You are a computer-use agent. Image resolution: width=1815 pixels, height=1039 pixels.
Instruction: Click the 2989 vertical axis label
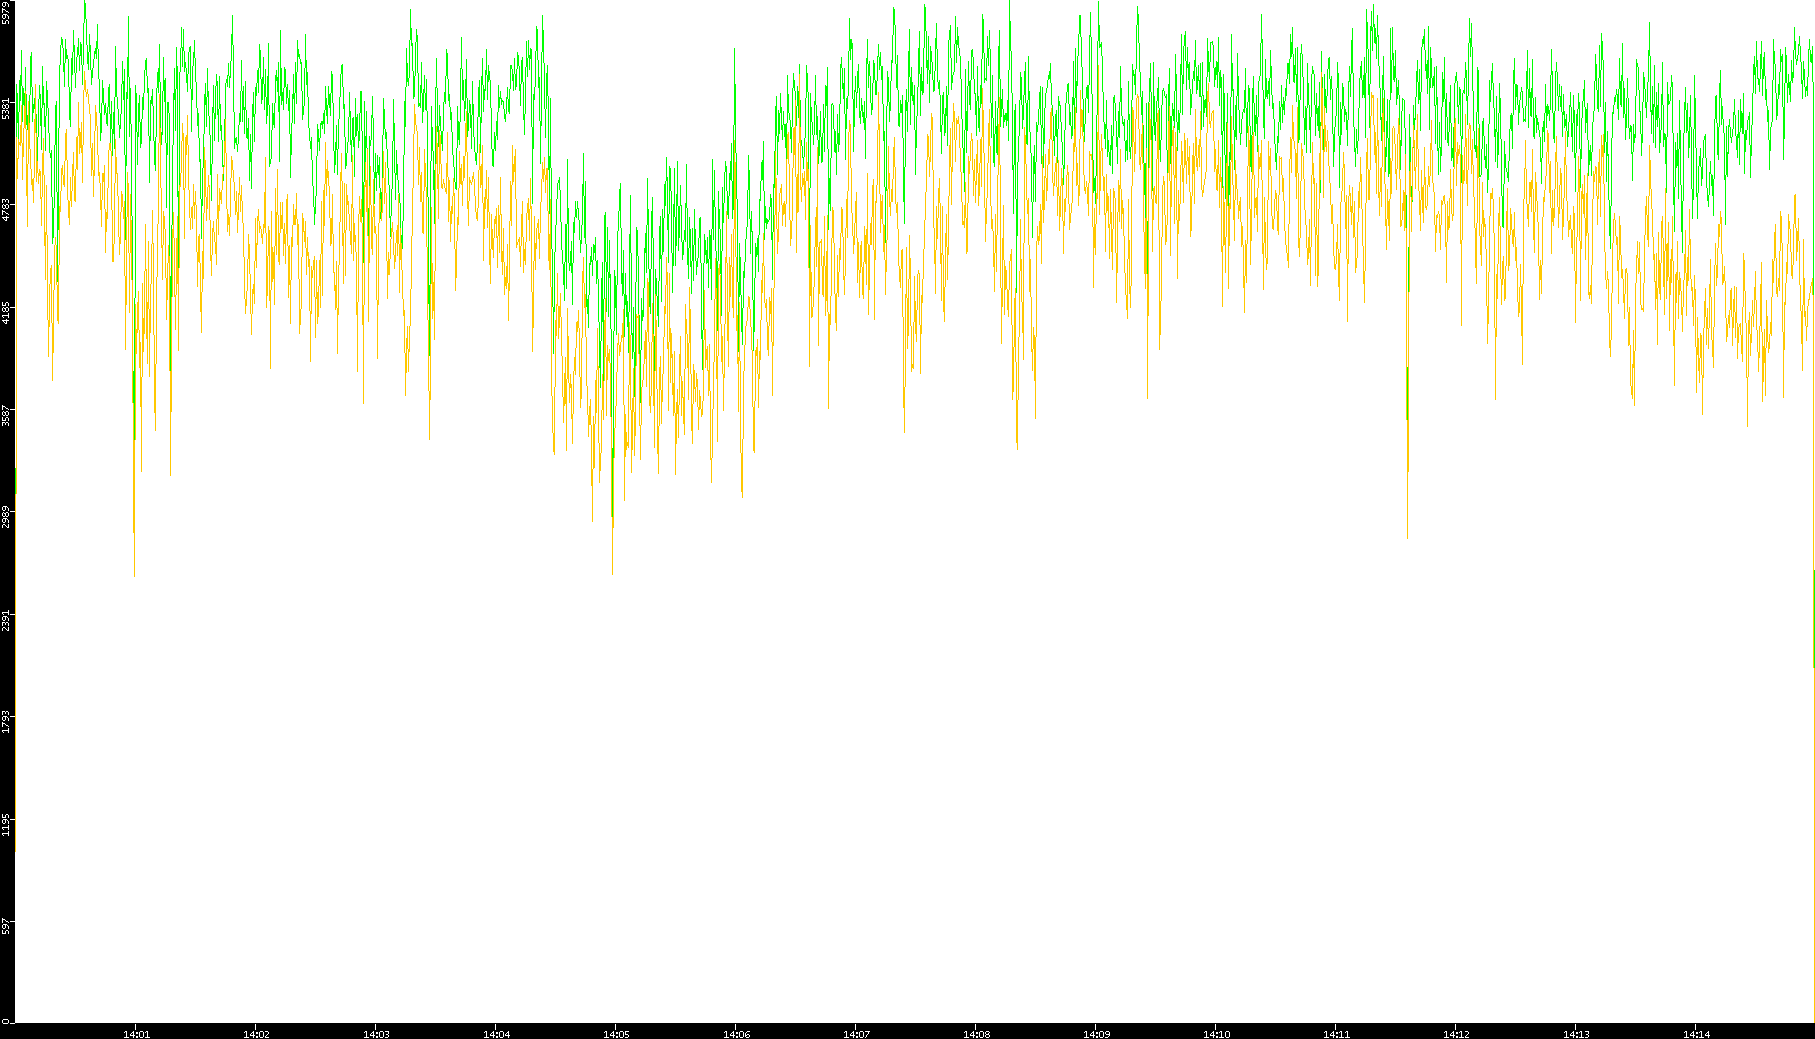click(x=7, y=517)
